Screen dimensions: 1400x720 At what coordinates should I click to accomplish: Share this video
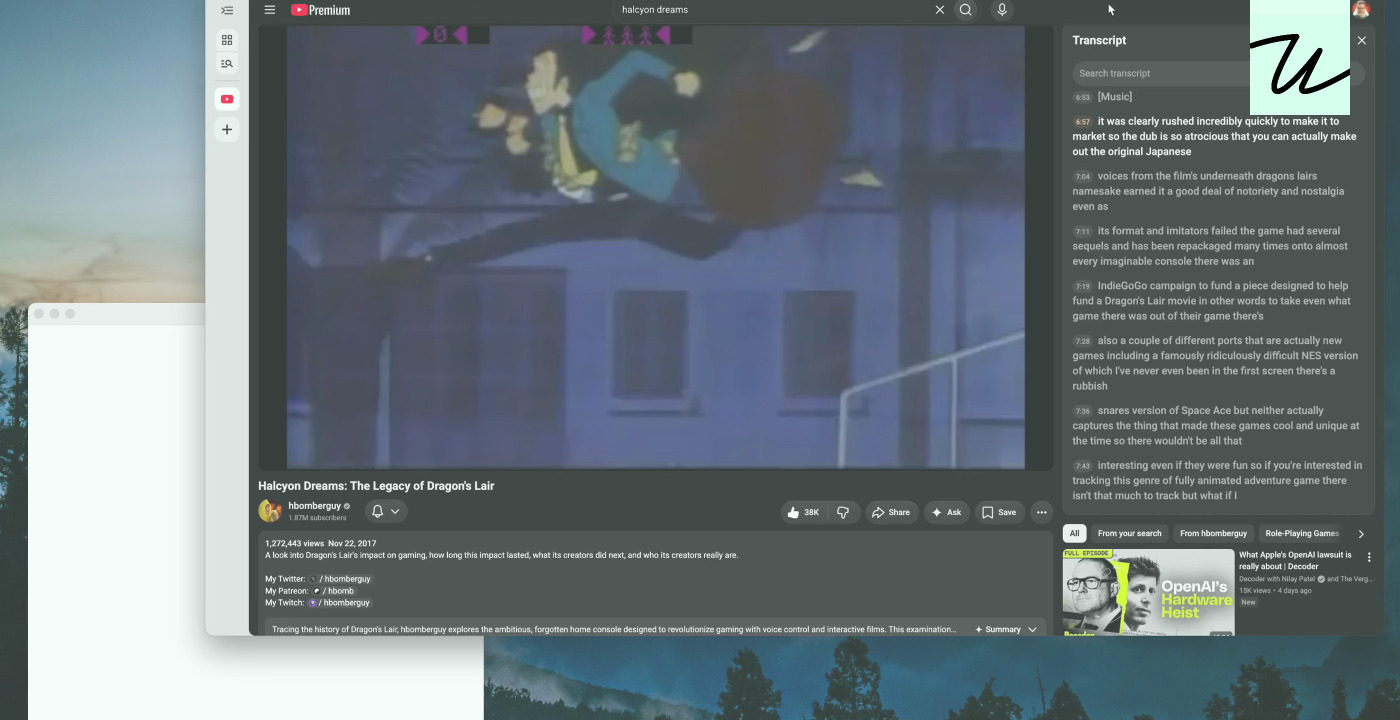(891, 512)
